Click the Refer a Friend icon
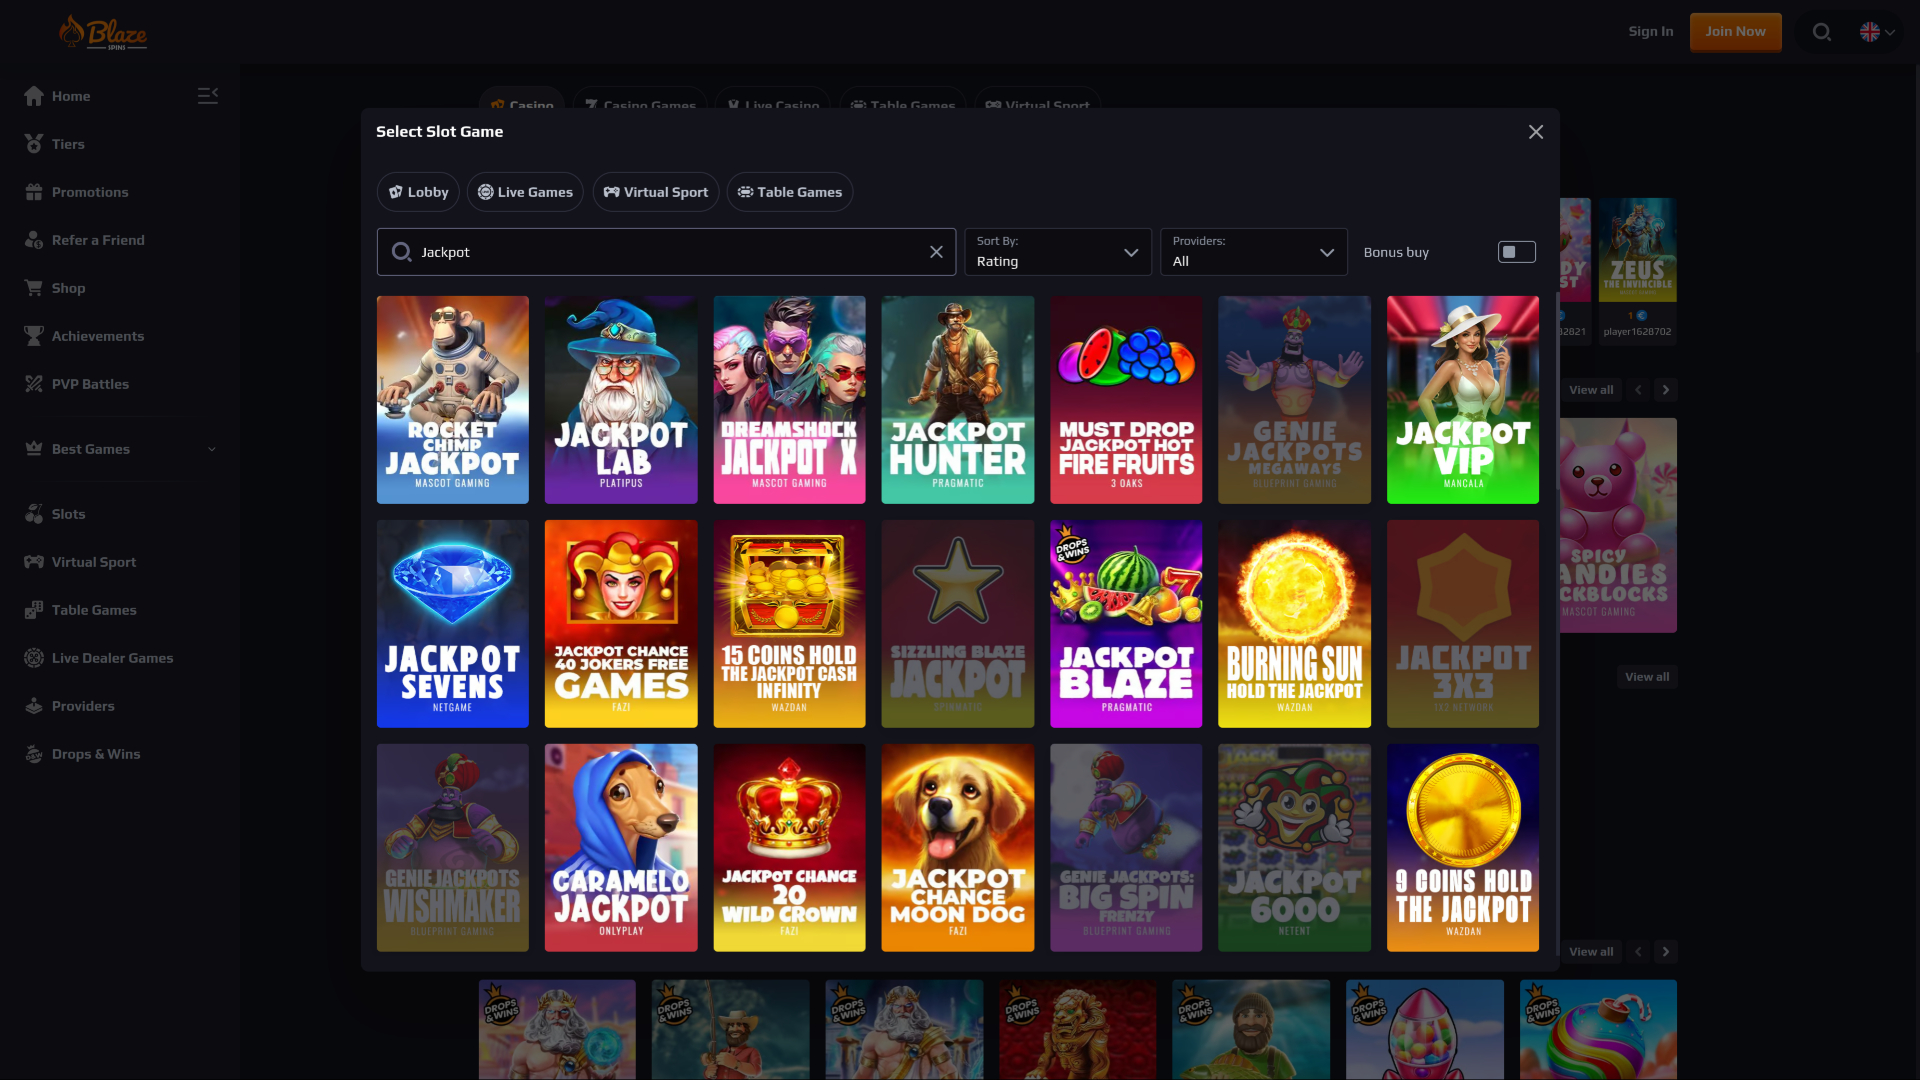 pyautogui.click(x=33, y=239)
